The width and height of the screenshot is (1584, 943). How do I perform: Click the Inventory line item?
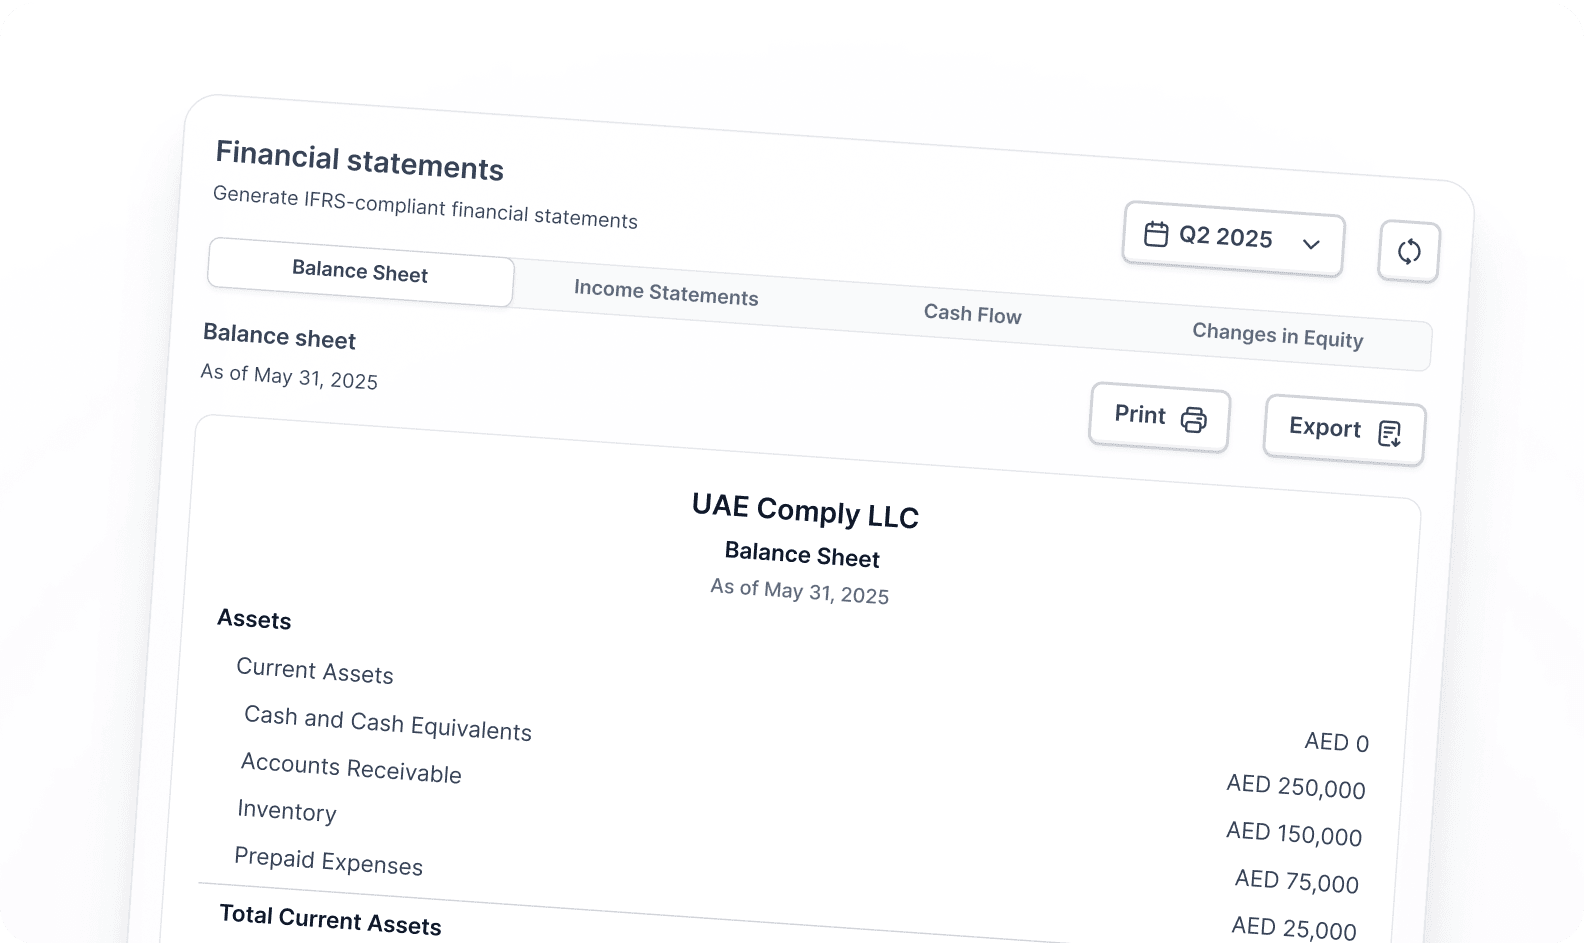287,810
